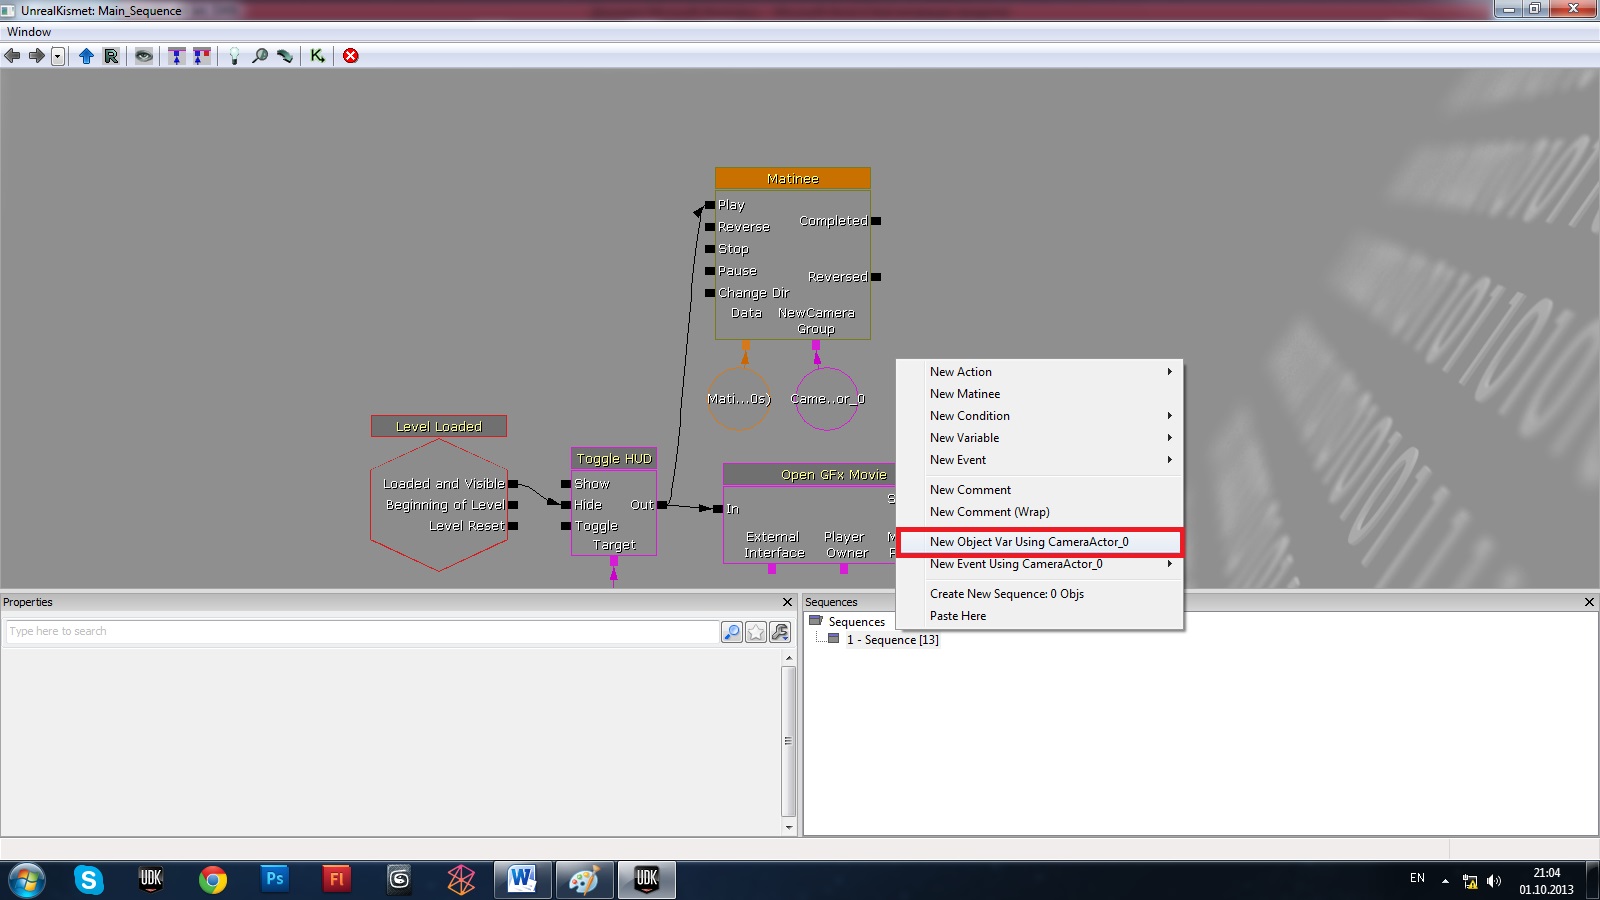Click the Properties scrollbar down arrow
This screenshot has width=1600, height=900.
pos(788,827)
